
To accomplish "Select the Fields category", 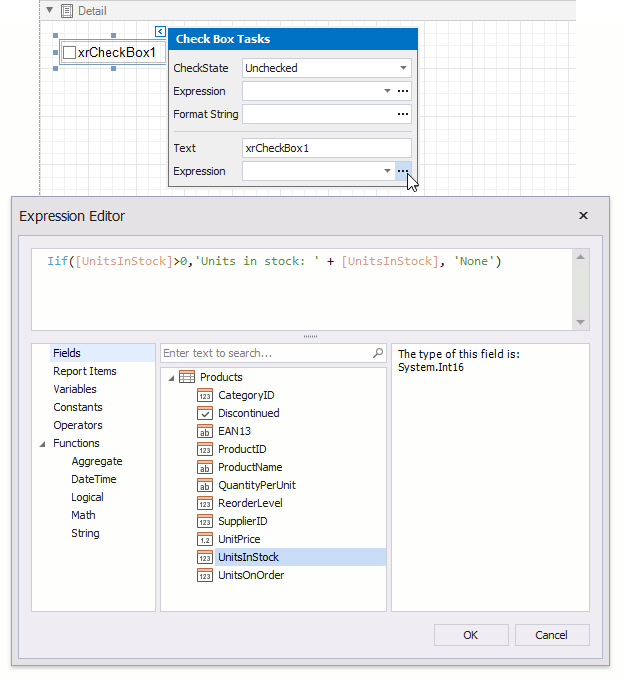I will pyautogui.click(x=67, y=353).
